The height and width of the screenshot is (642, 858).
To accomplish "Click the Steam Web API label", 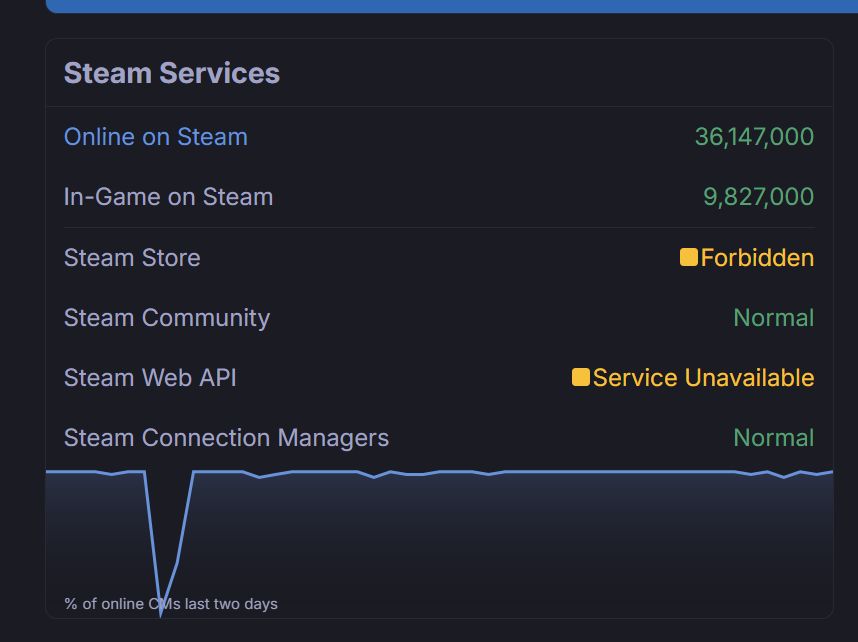I will 150,378.
